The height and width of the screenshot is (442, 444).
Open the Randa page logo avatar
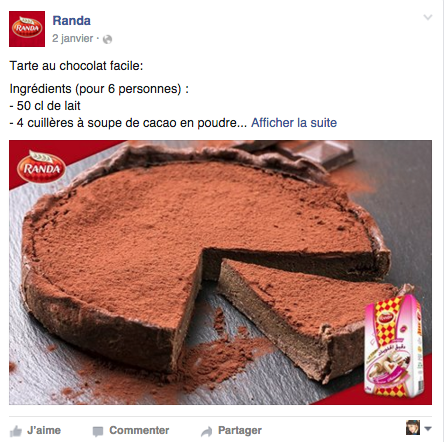pyautogui.click(x=27, y=29)
